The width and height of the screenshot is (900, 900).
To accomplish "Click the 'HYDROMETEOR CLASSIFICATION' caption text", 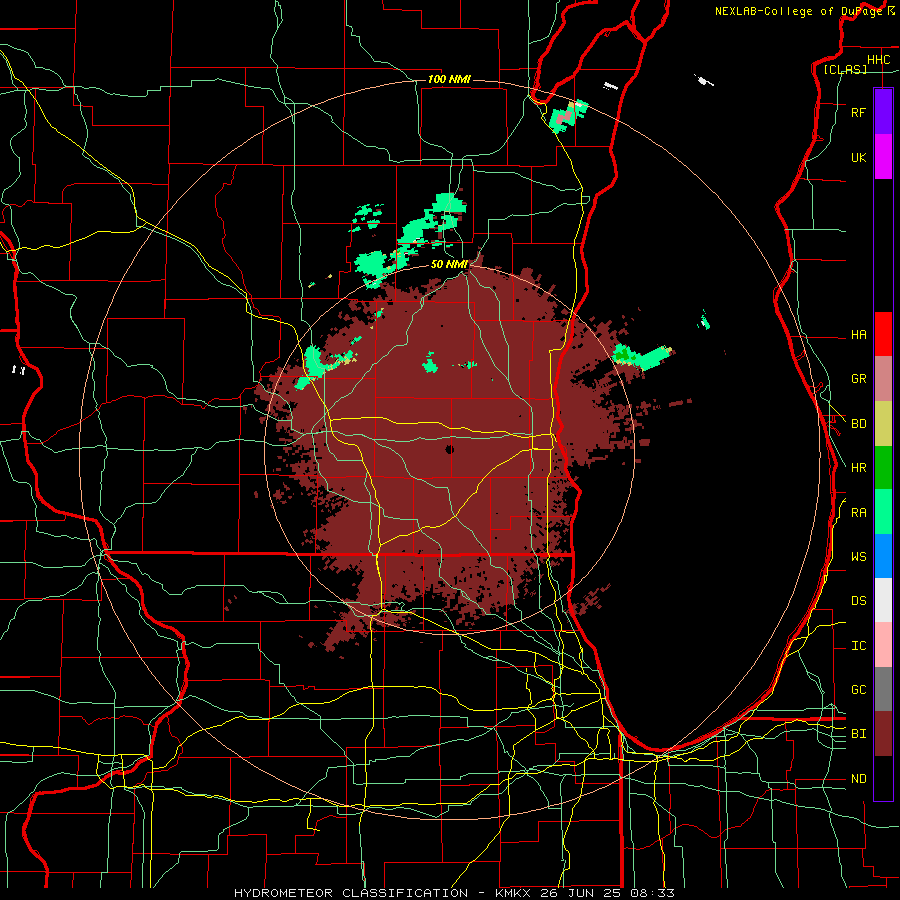I will tap(351, 893).
